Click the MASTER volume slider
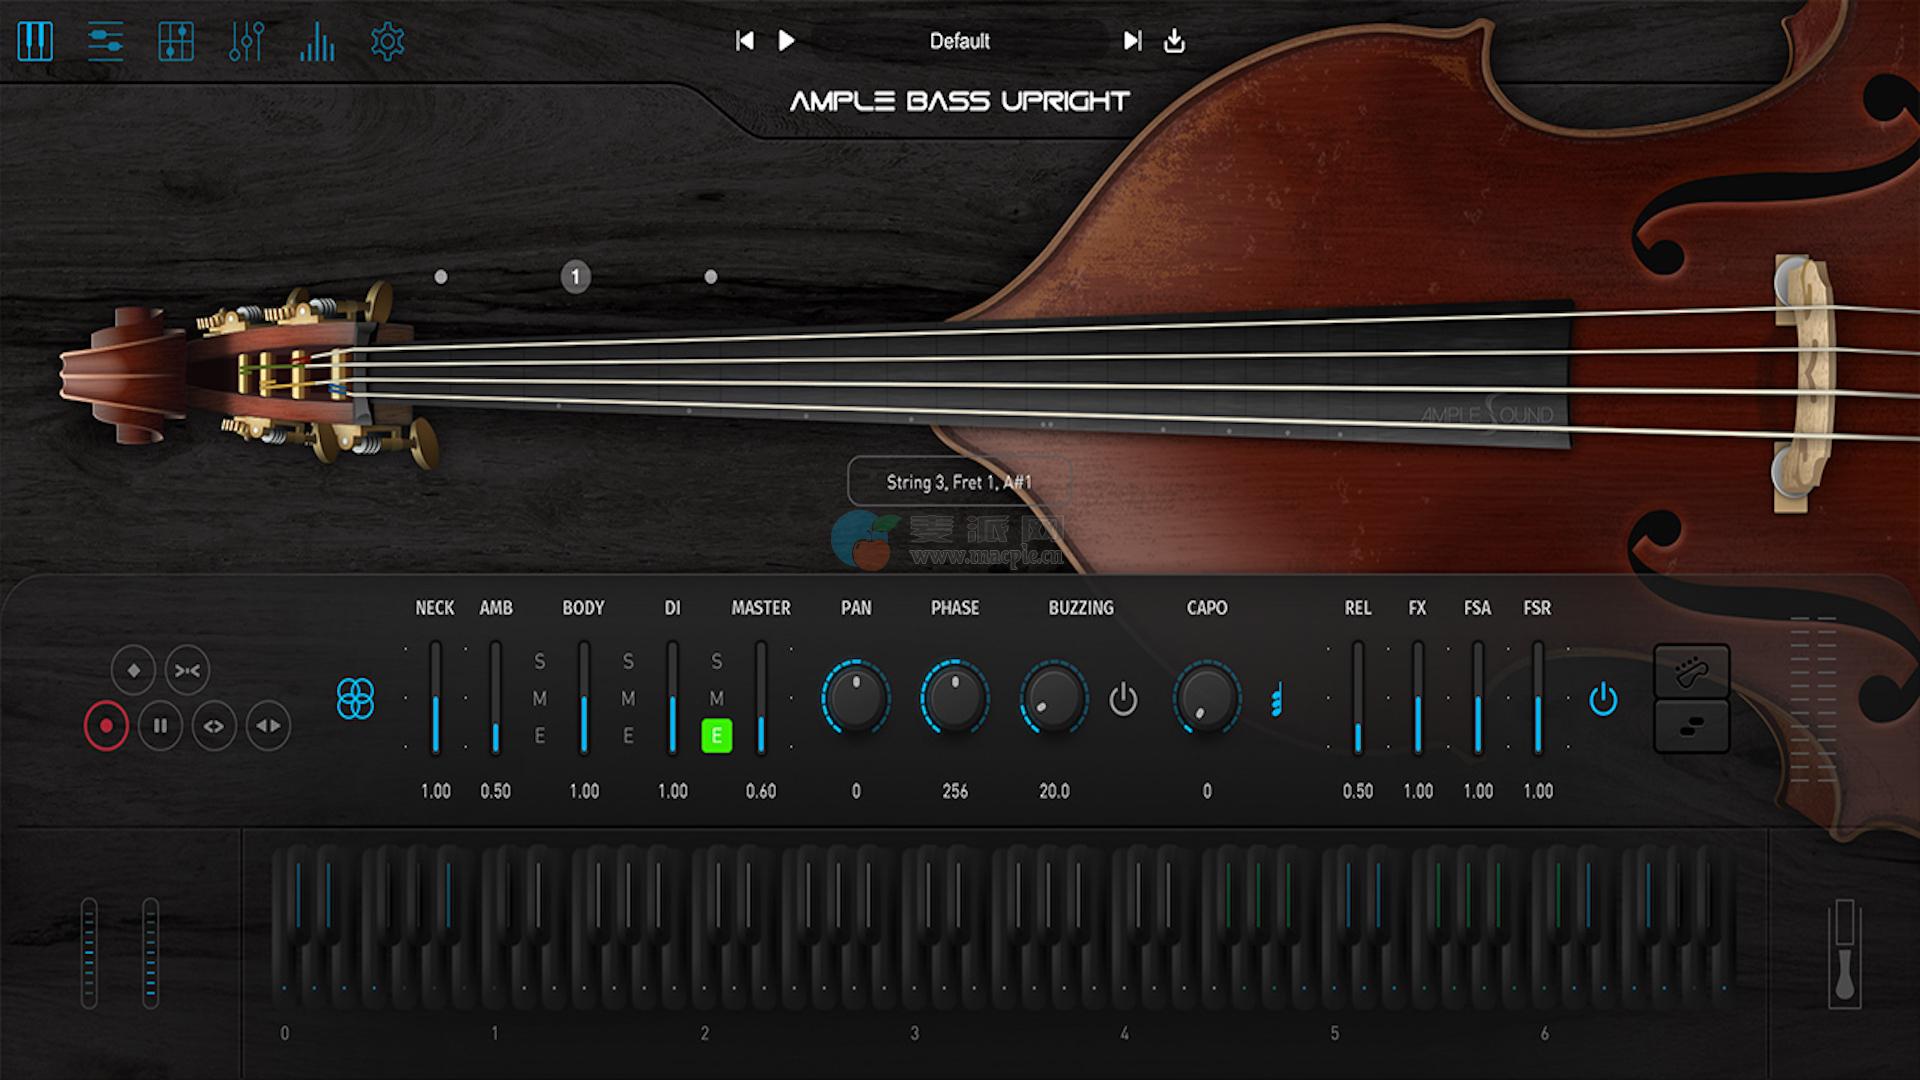 click(x=761, y=698)
